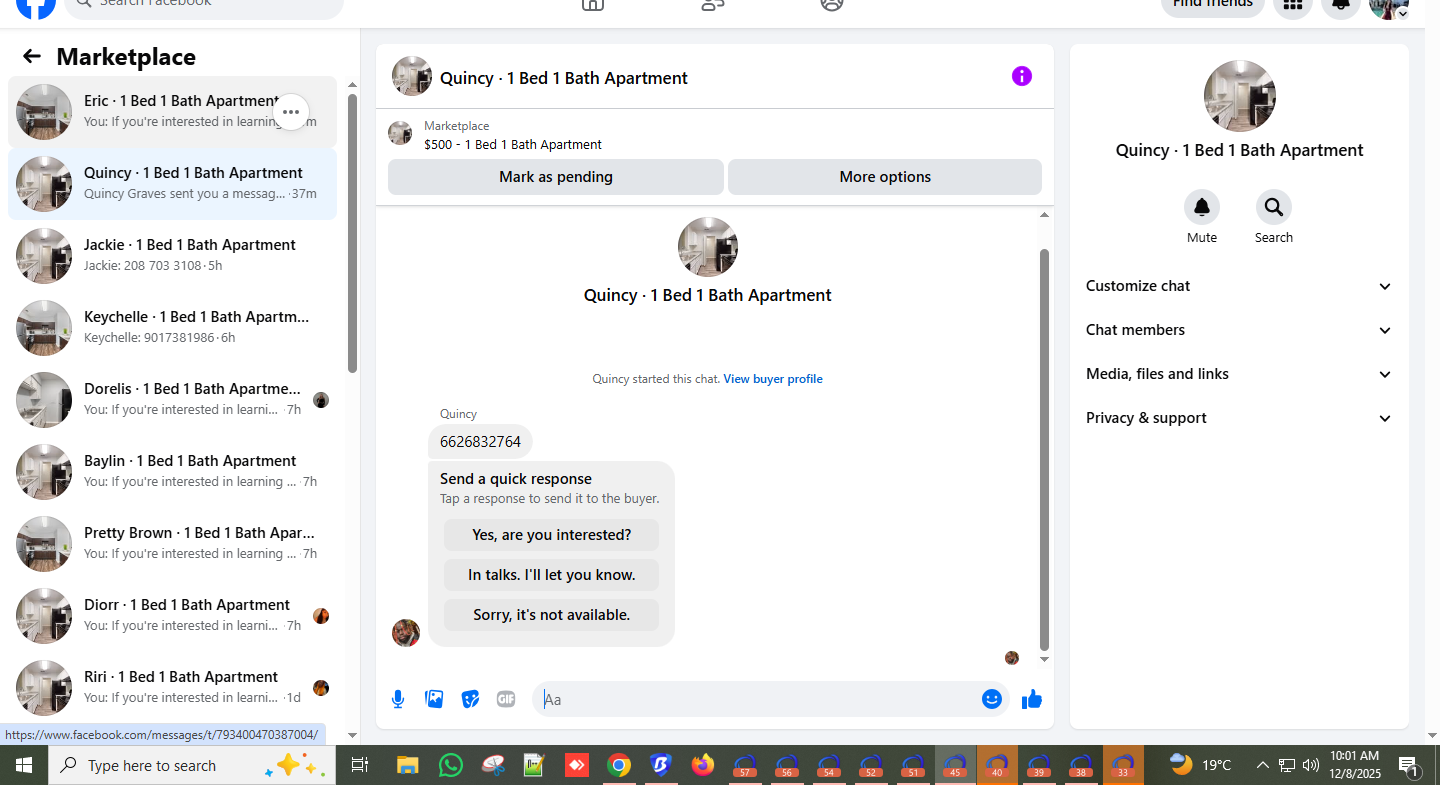Viewport: 1440px width, 785px height.
Task: Show hidden system tray icons
Action: click(1262, 766)
